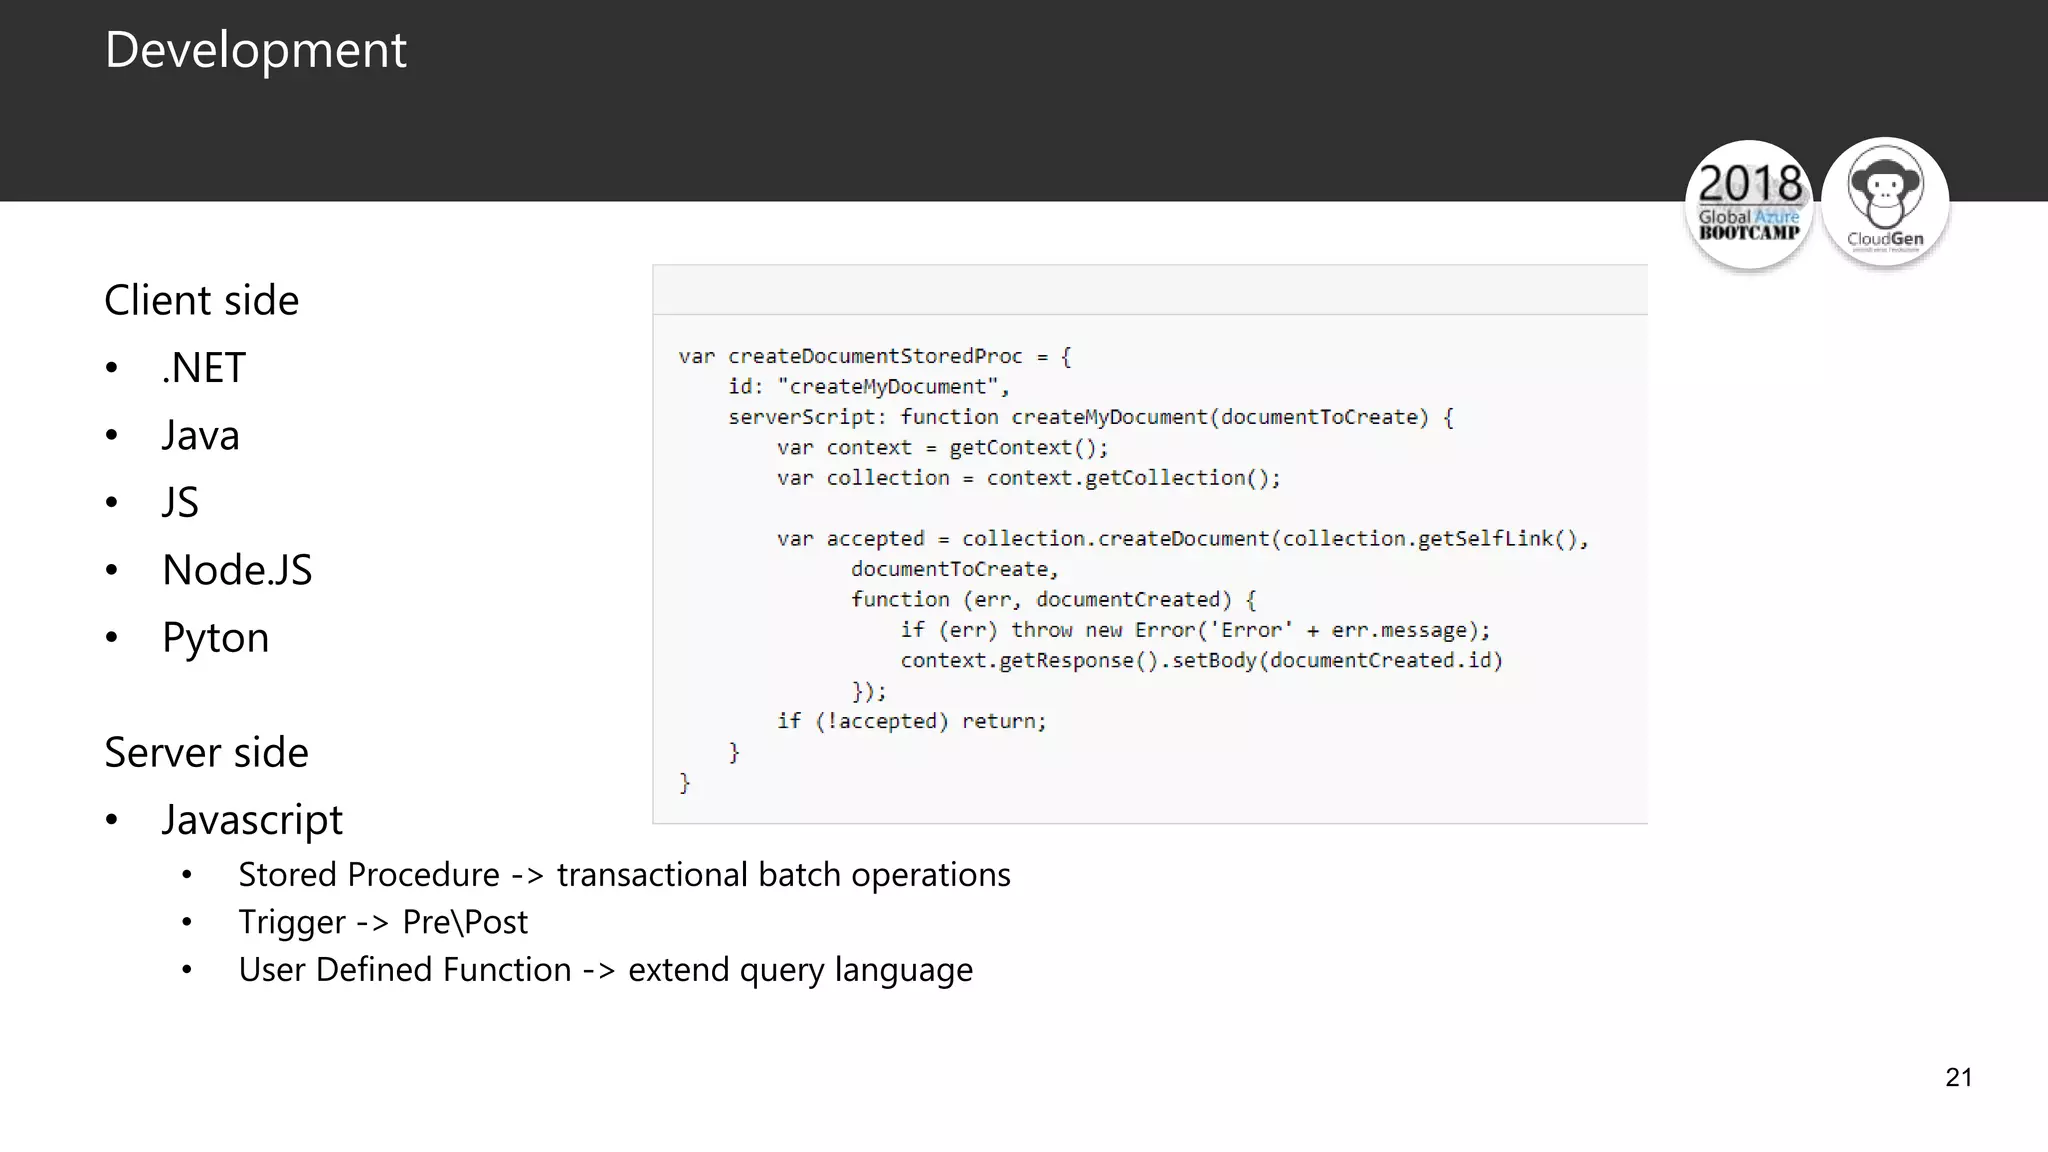Click the 'var createDocumentStoredProc = {' code line

(x=875, y=356)
